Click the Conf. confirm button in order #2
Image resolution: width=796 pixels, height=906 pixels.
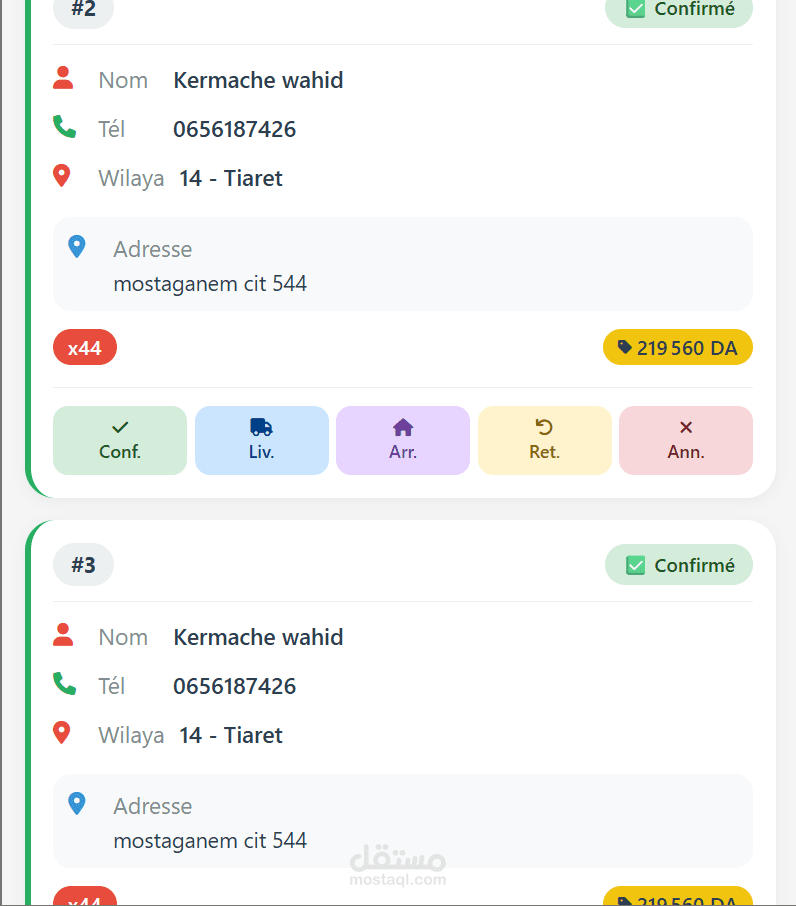(120, 440)
